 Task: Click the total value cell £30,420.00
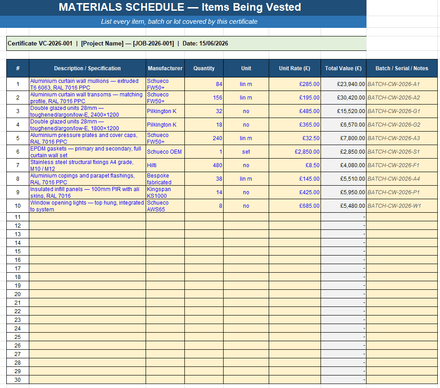click(343, 98)
